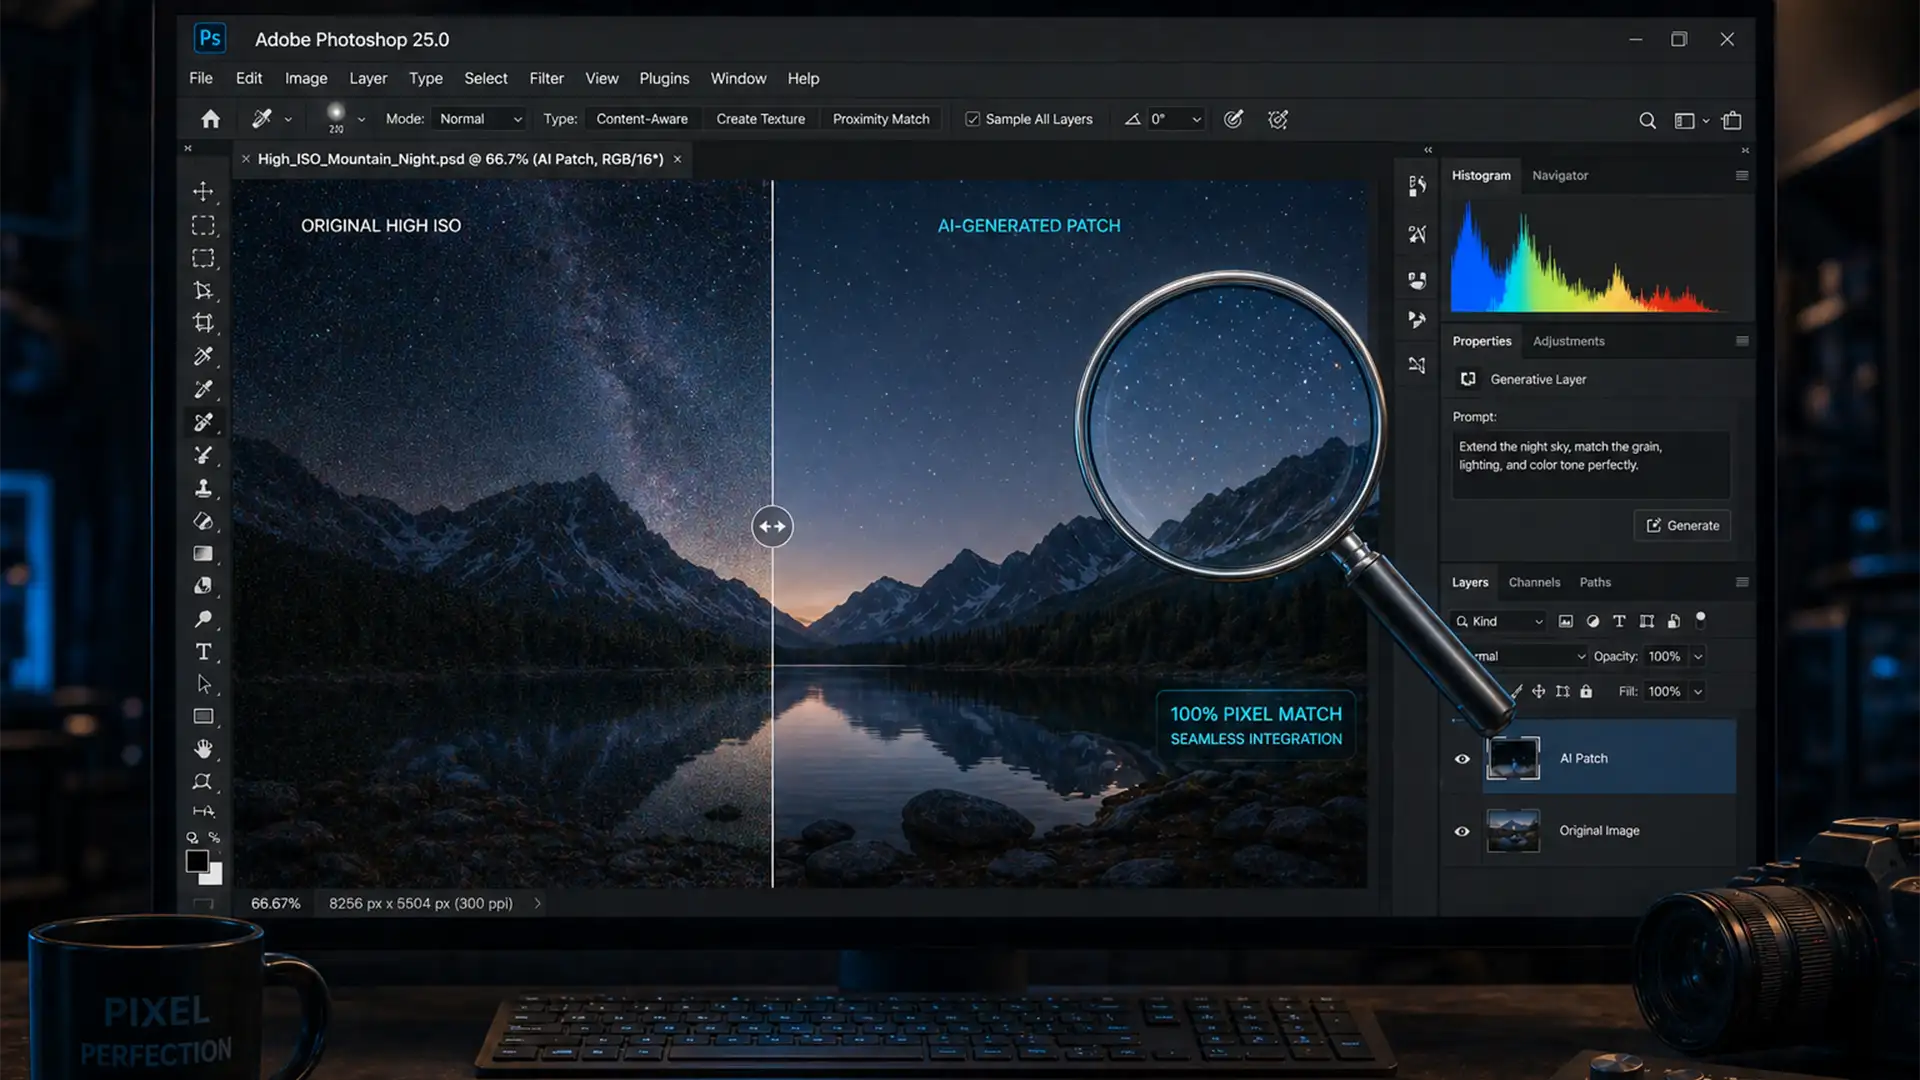Screen dimensions: 1920x1080
Task: Select the Horizontal Type tool
Action: (x=204, y=650)
